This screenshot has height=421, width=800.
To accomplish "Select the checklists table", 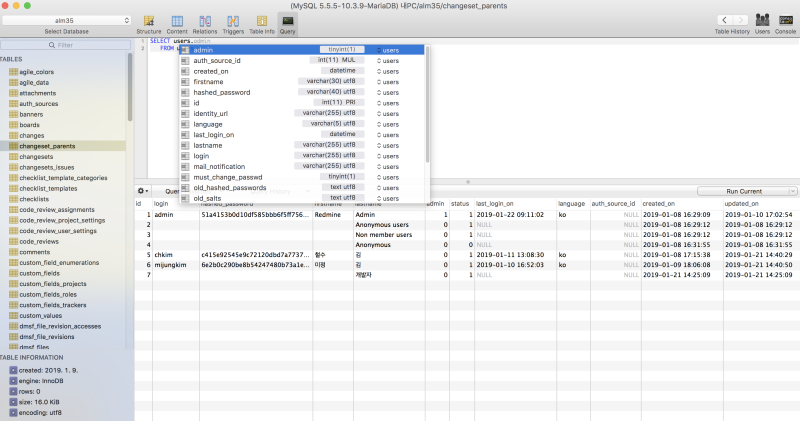I will point(34,199).
